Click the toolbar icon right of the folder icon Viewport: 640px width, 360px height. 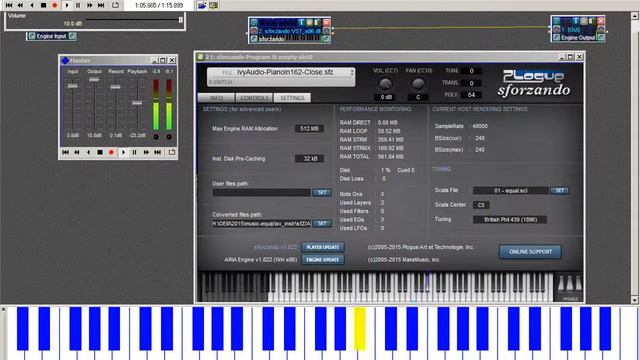click(x=213, y=5)
